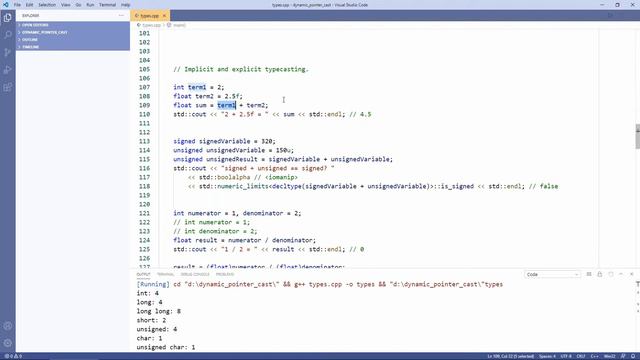Click the feedback icon in status bar
640x360 pixels.
point(623,356)
